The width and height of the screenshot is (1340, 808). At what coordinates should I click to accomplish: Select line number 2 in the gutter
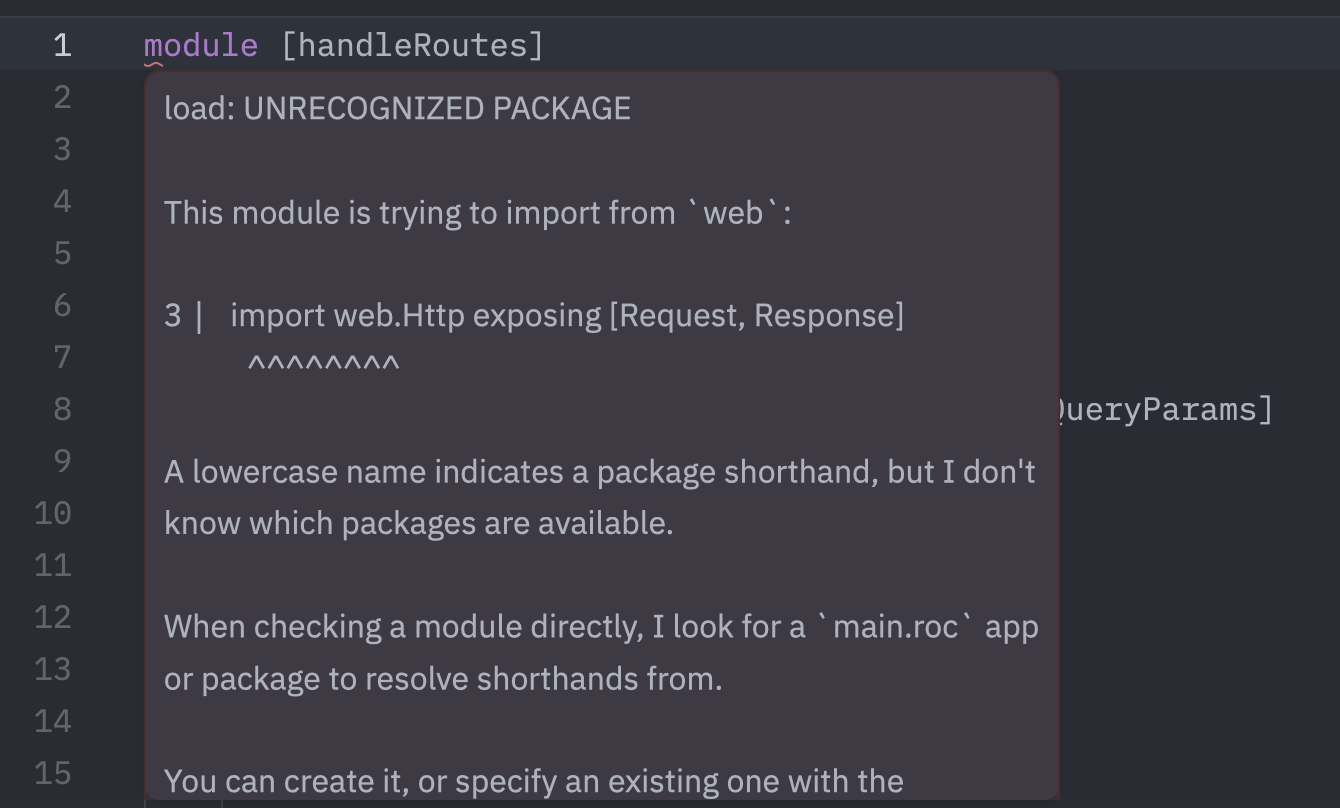[62, 98]
